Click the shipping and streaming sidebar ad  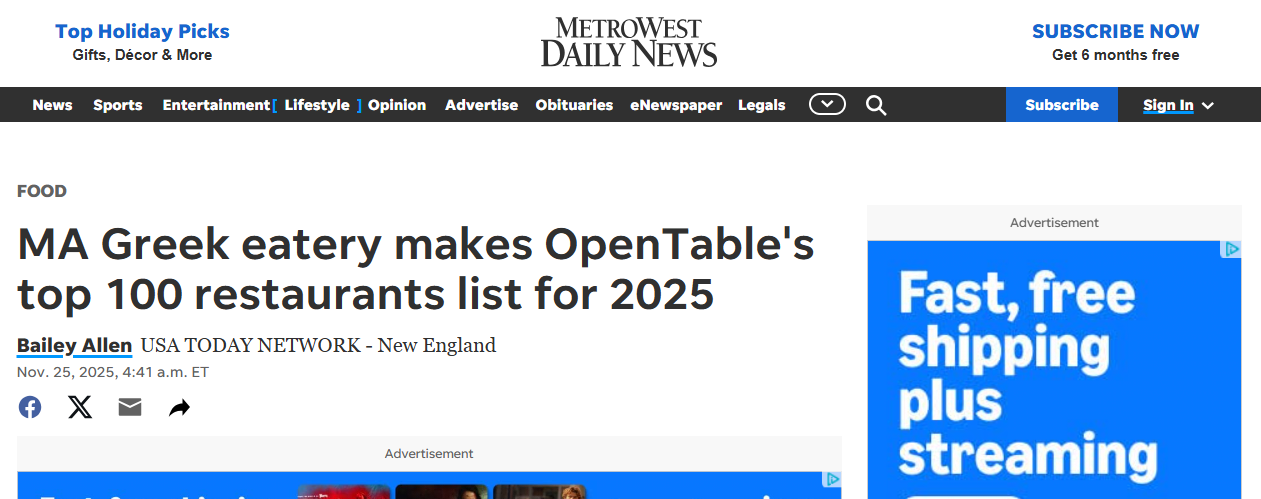coord(1054,369)
